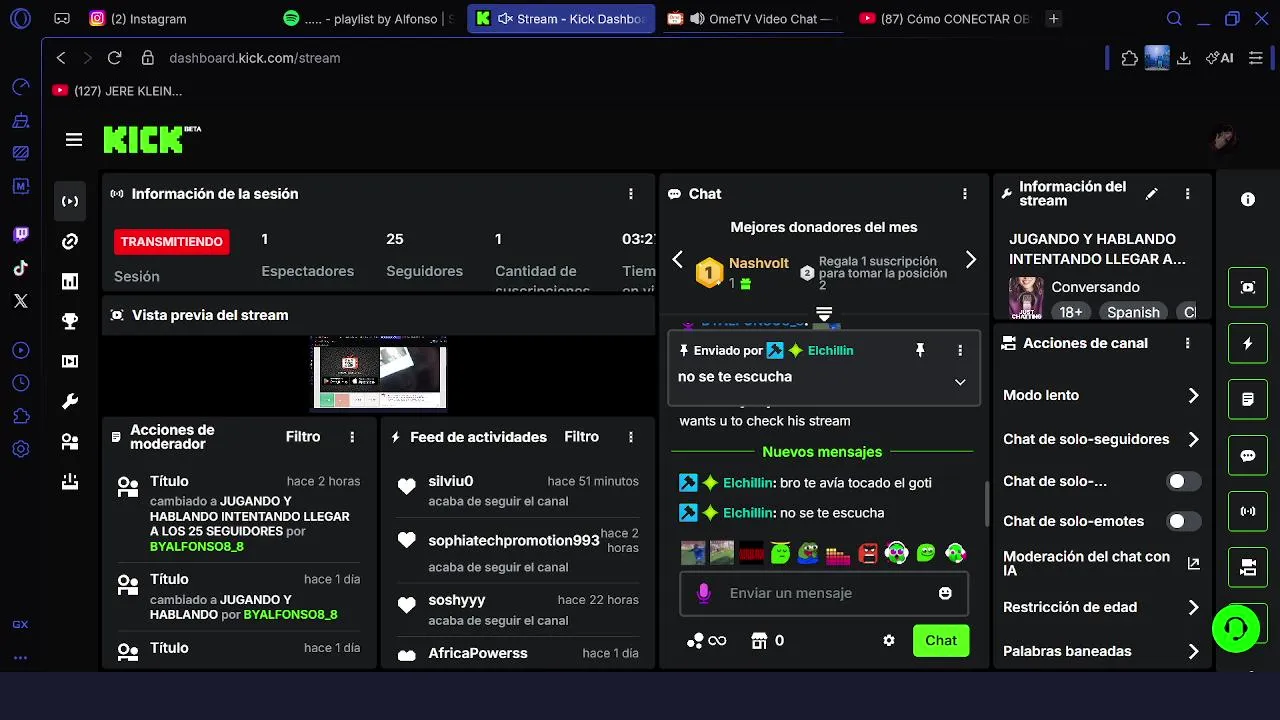
Task: Open browser downloads icon in toolbar
Action: (1184, 58)
